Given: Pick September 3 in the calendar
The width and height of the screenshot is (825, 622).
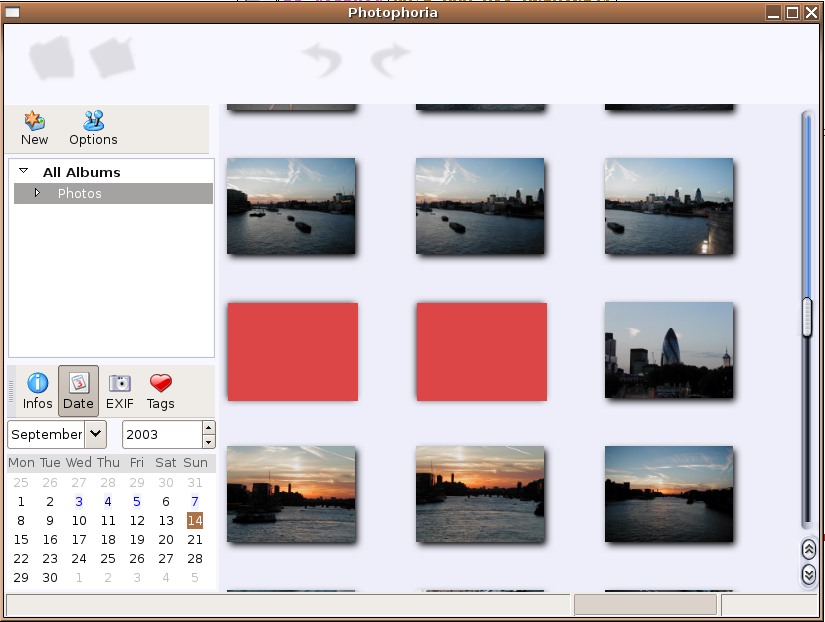Looking at the screenshot, I should [x=79, y=501].
